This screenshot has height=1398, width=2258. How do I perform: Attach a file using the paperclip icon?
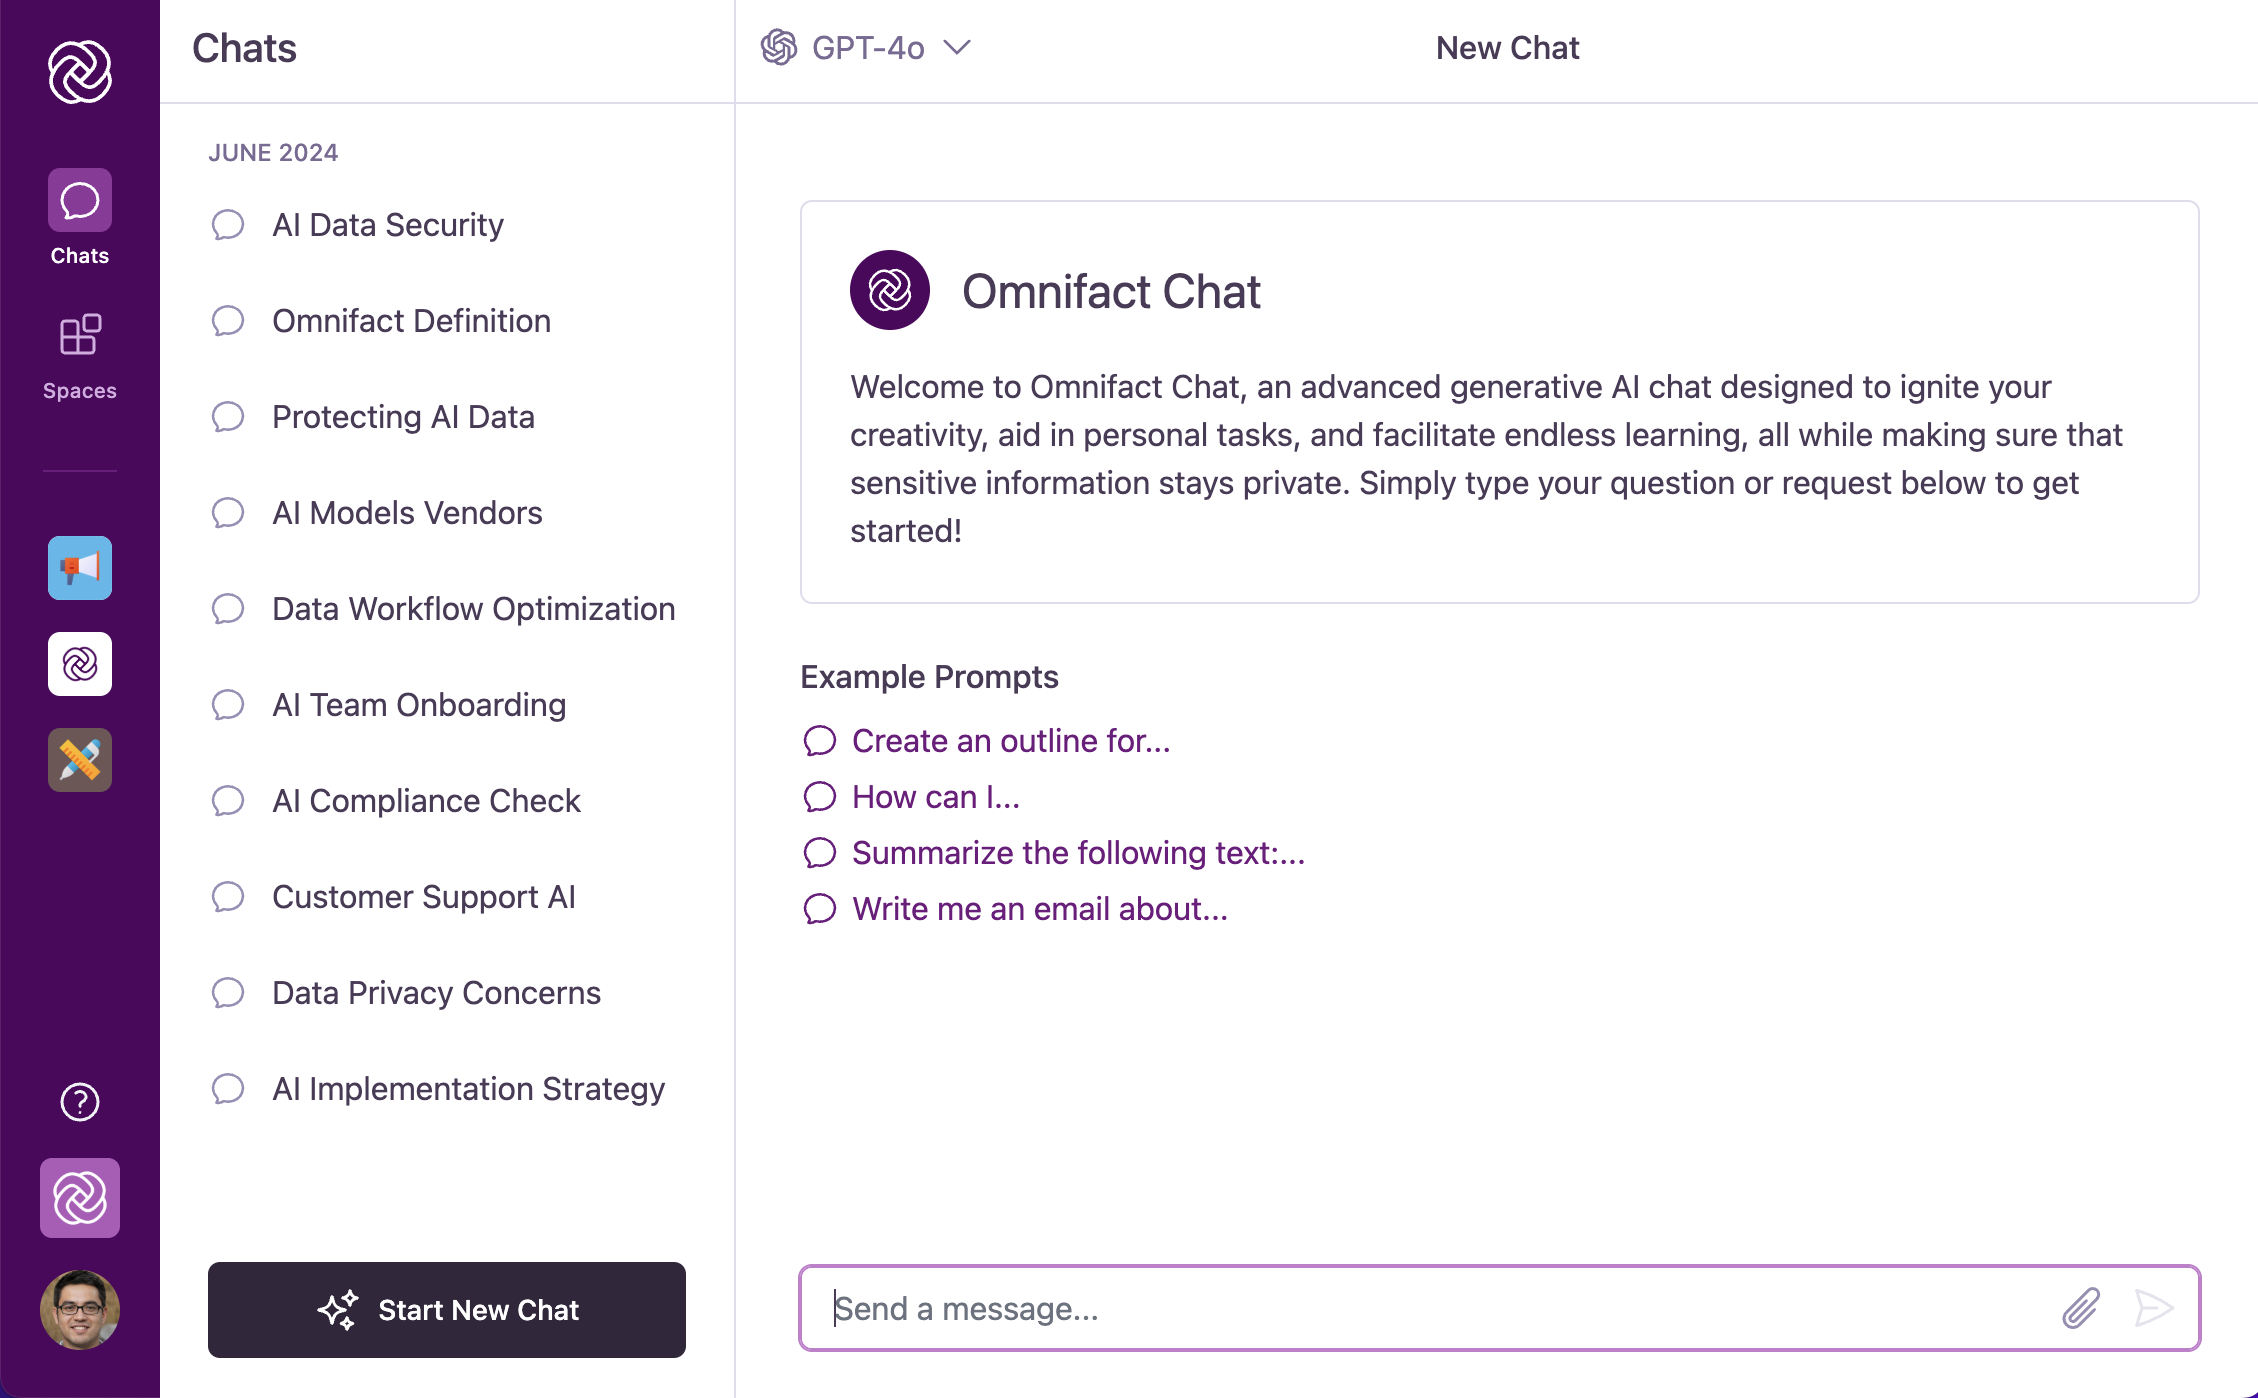pyautogui.click(x=2081, y=1308)
